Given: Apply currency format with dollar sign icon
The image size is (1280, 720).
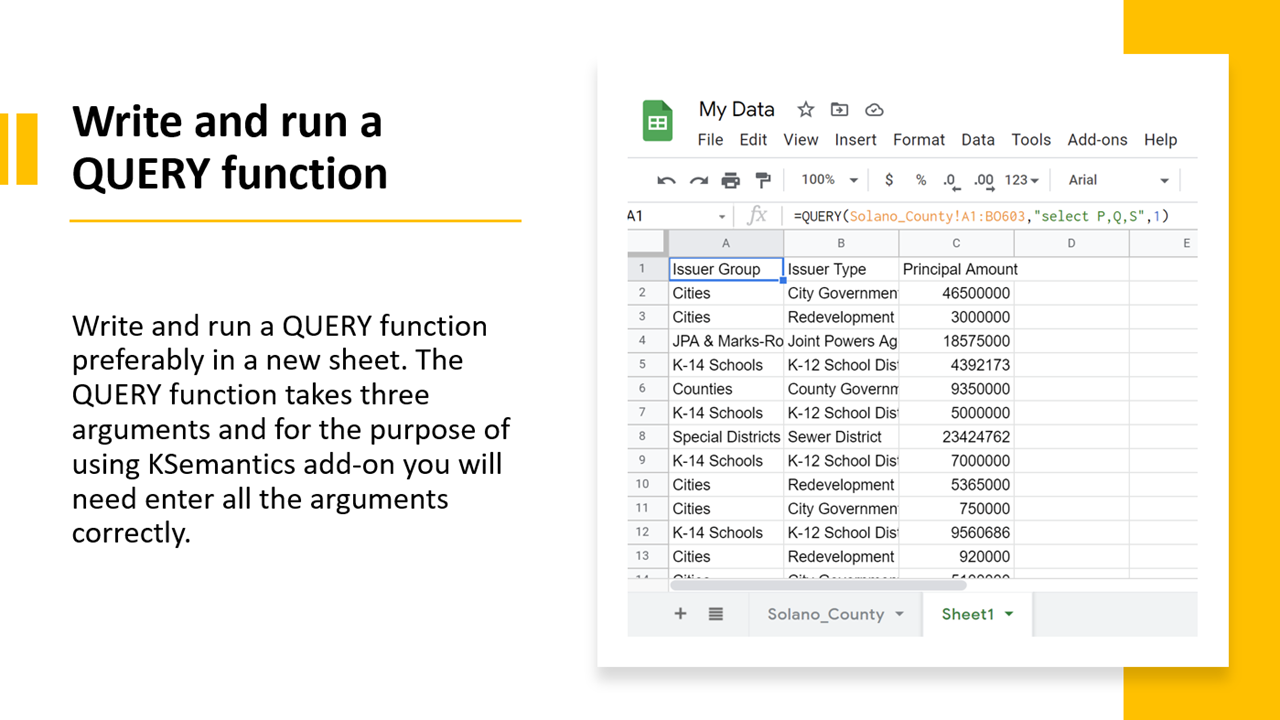Looking at the screenshot, I should 889,180.
